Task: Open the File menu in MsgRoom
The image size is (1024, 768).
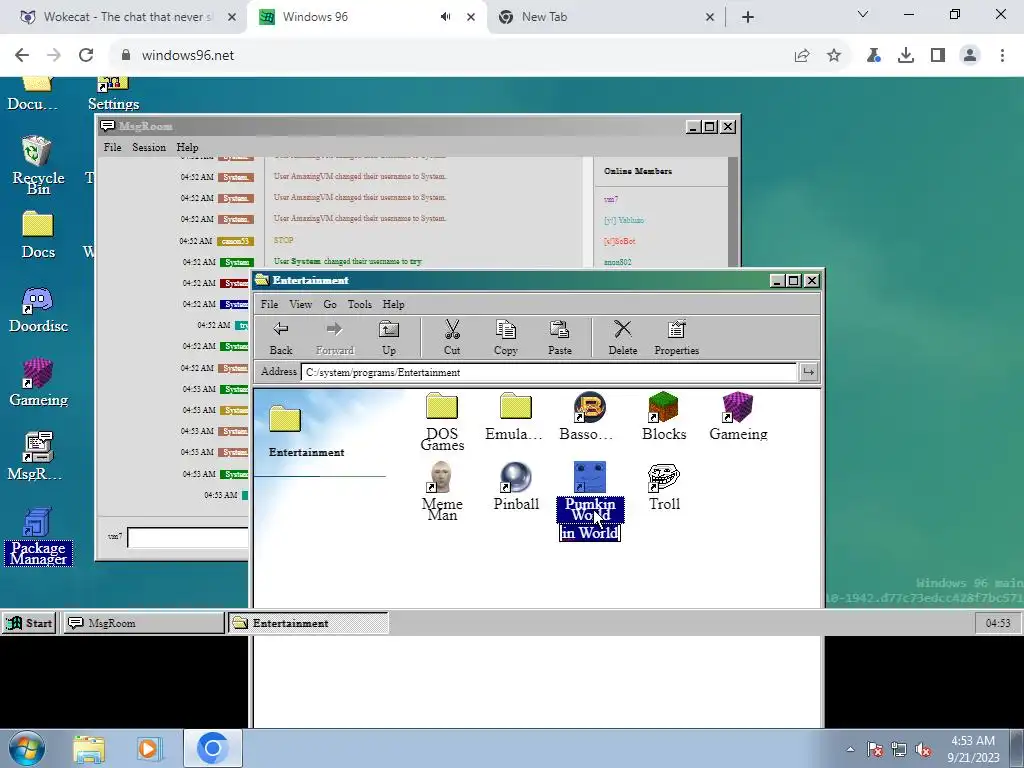Action: click(112, 148)
